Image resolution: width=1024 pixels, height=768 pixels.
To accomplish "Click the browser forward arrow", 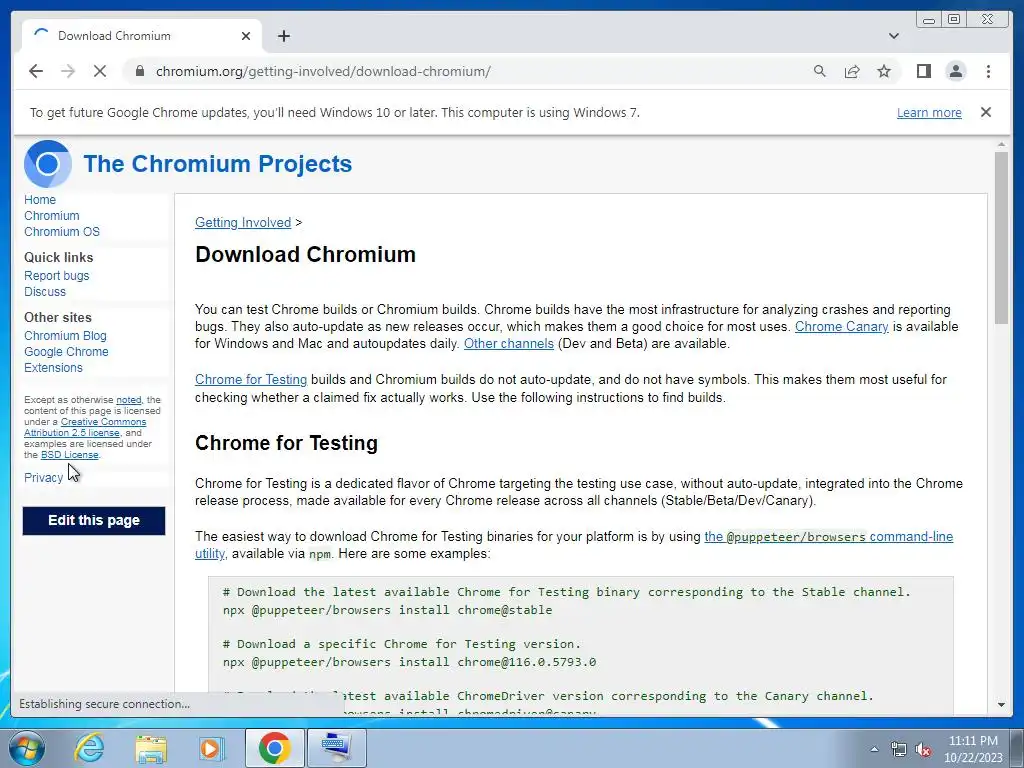I will tap(68, 71).
